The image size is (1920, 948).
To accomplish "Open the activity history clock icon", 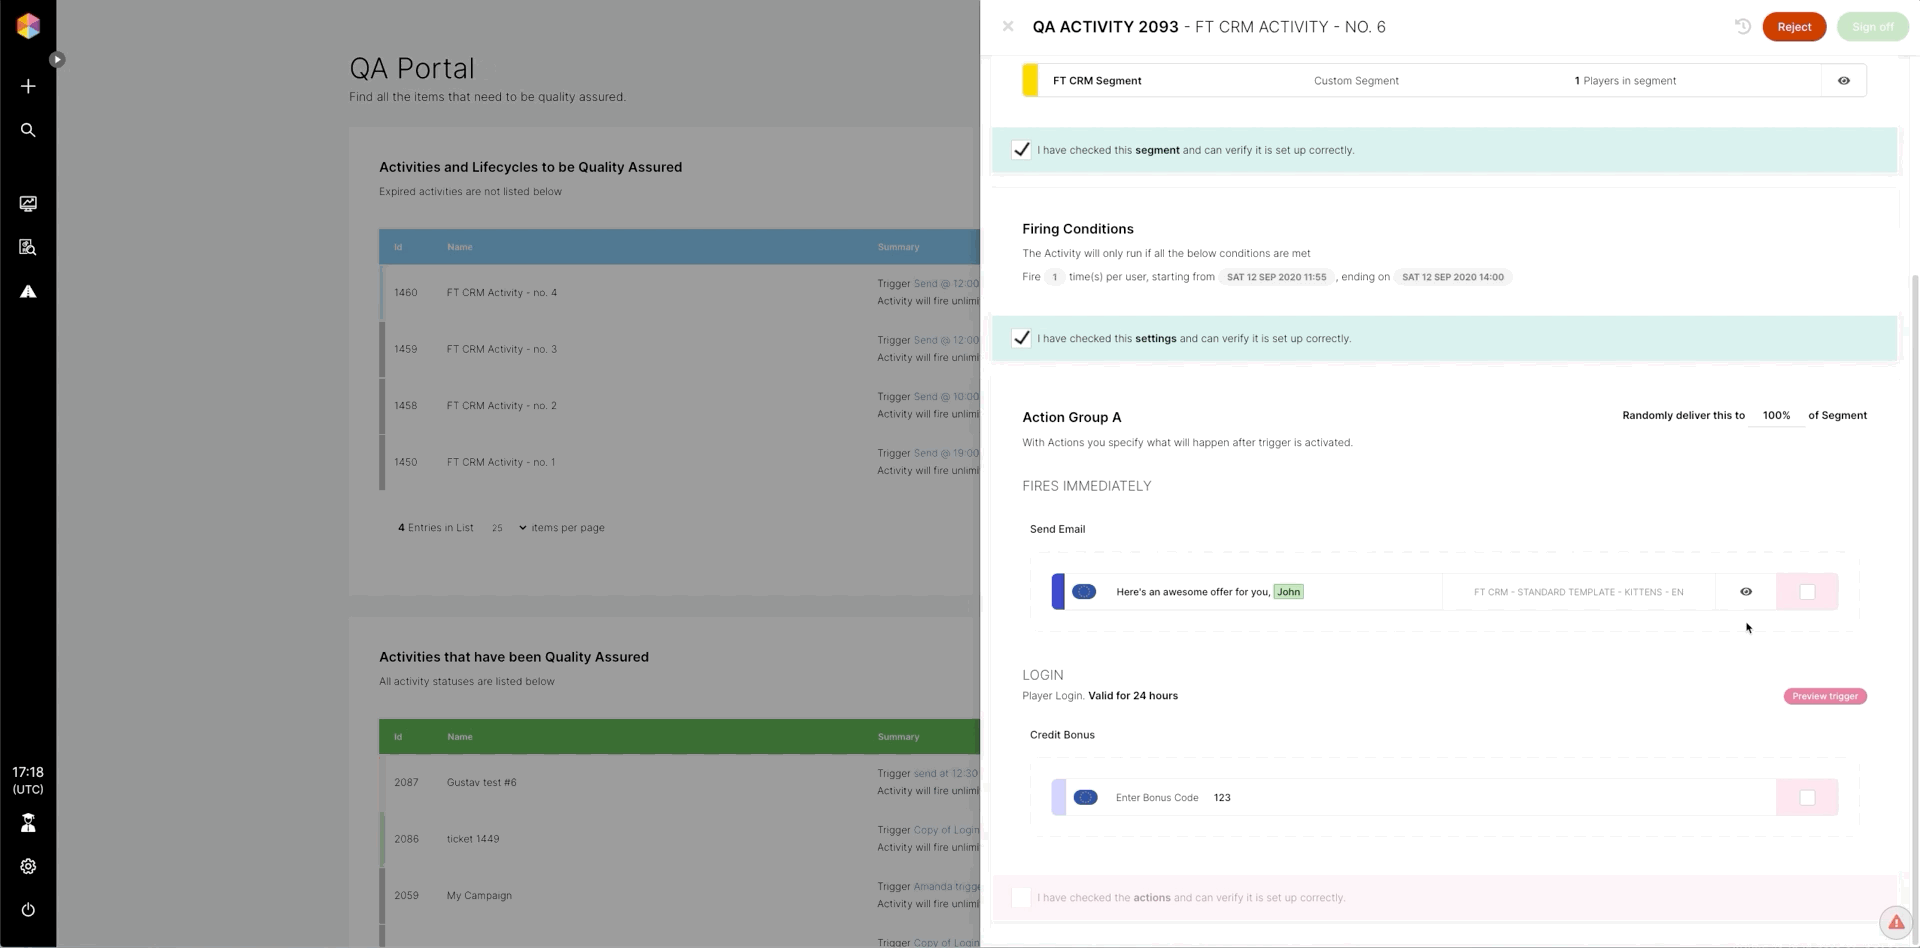I will (1743, 27).
